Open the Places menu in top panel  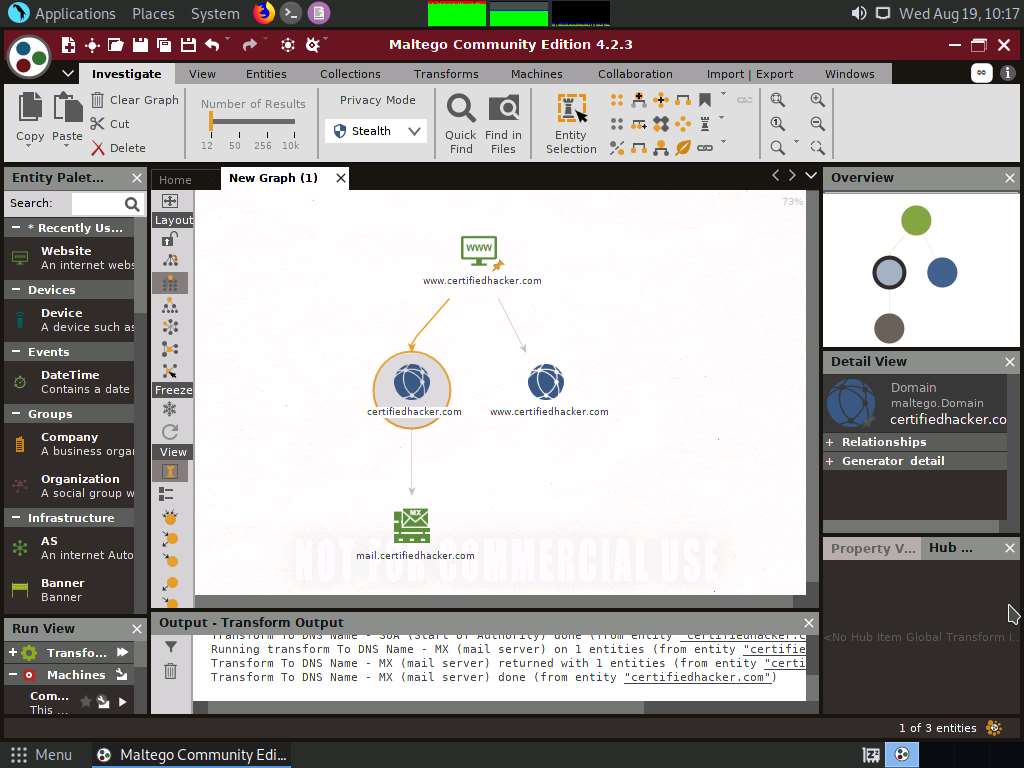pyautogui.click(x=153, y=14)
